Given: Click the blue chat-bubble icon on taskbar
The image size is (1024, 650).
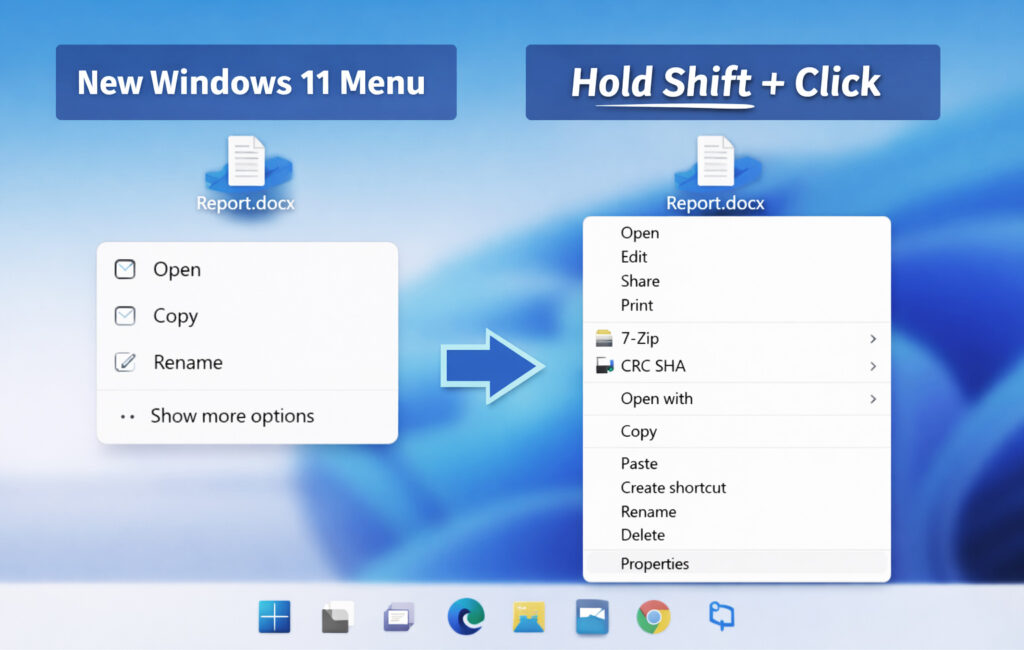Looking at the screenshot, I should click(x=720, y=616).
